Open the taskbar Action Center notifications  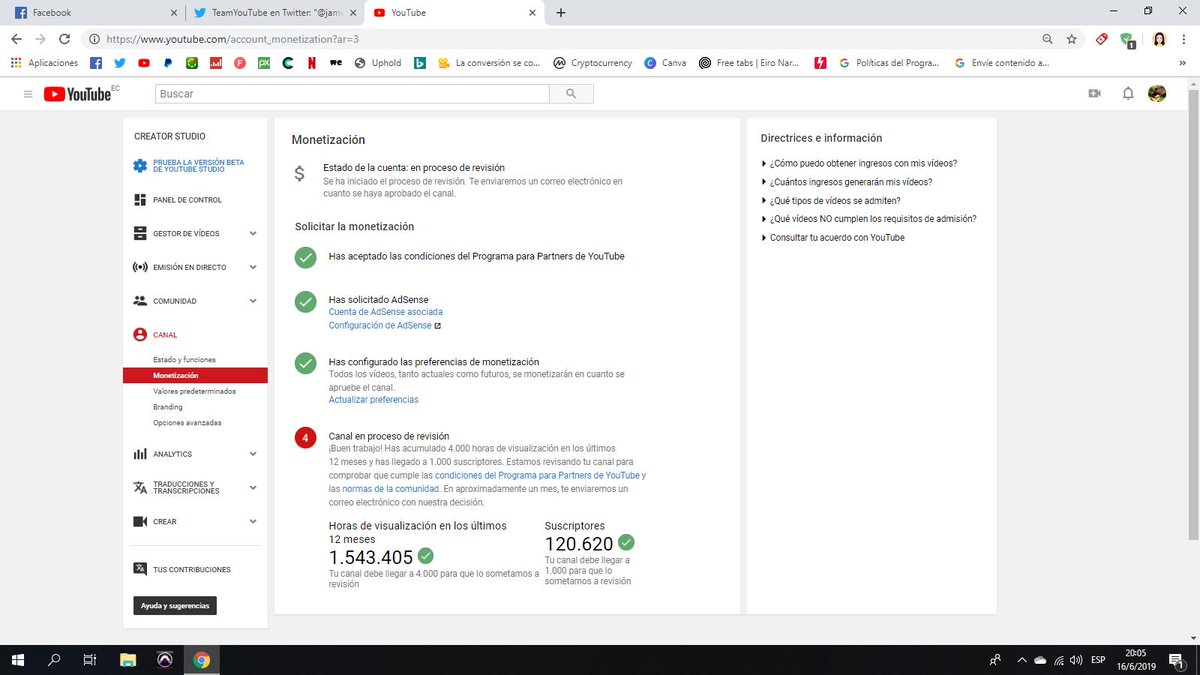tap(1176, 660)
